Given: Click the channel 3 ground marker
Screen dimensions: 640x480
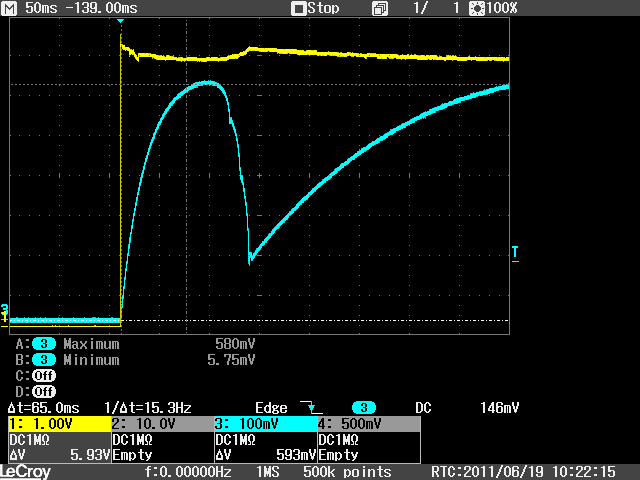Looking at the screenshot, I should point(4,309).
